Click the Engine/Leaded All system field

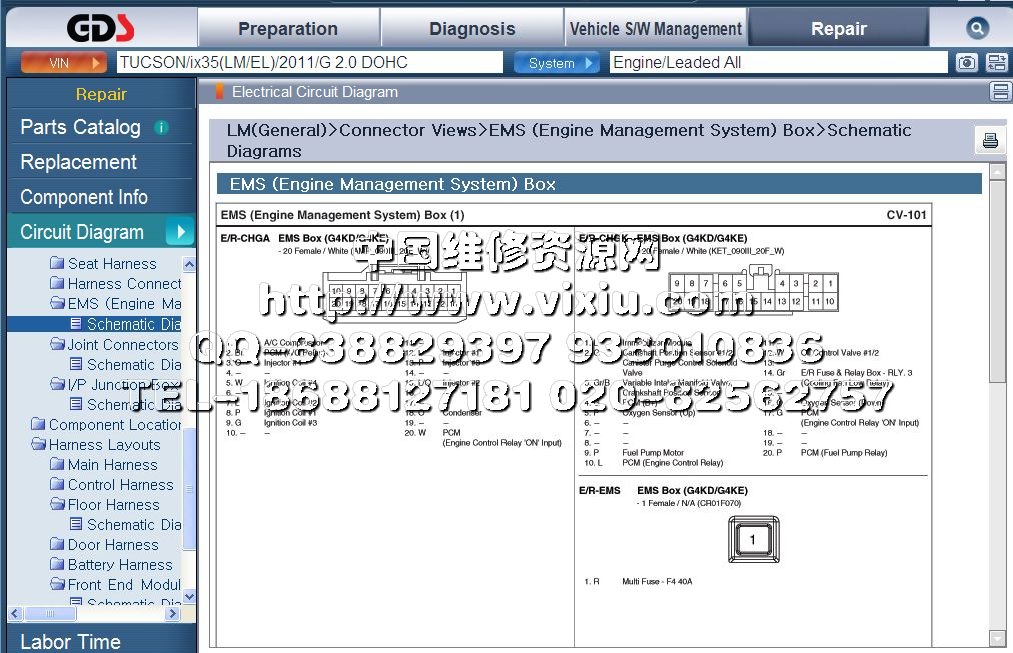click(x=777, y=63)
